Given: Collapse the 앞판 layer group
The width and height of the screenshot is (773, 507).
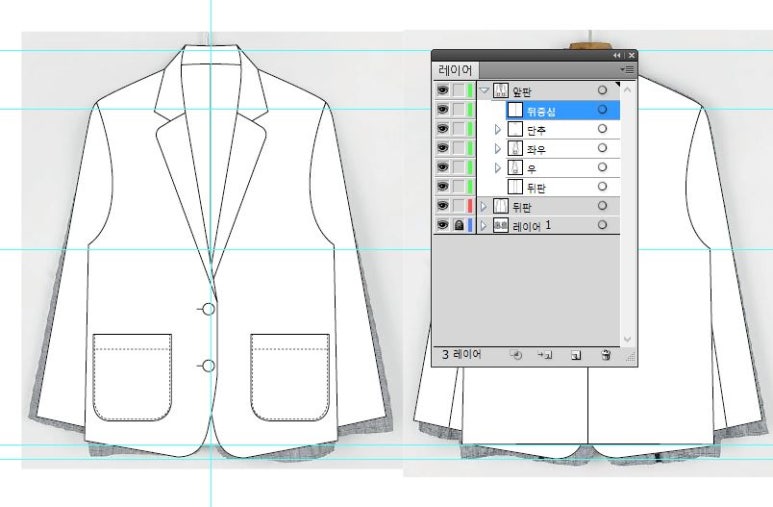Looking at the screenshot, I should click(484, 91).
